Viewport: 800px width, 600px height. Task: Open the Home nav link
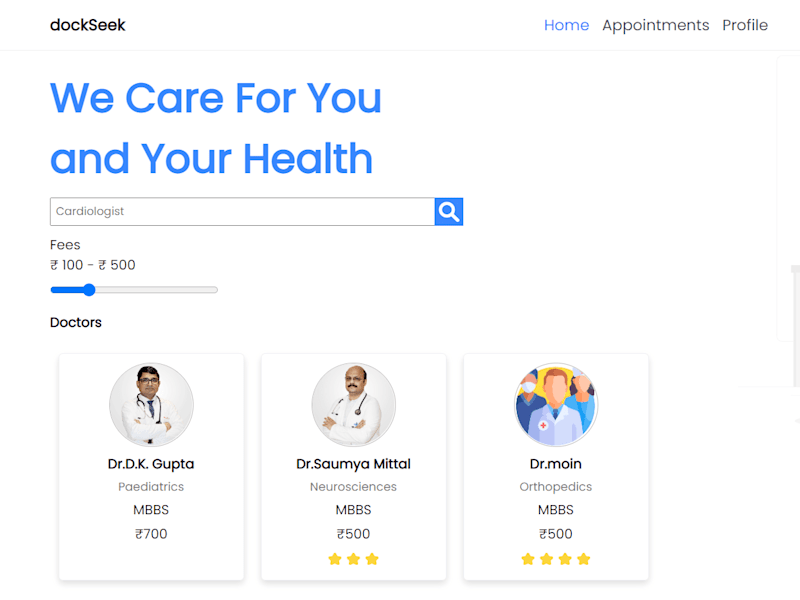click(x=566, y=25)
